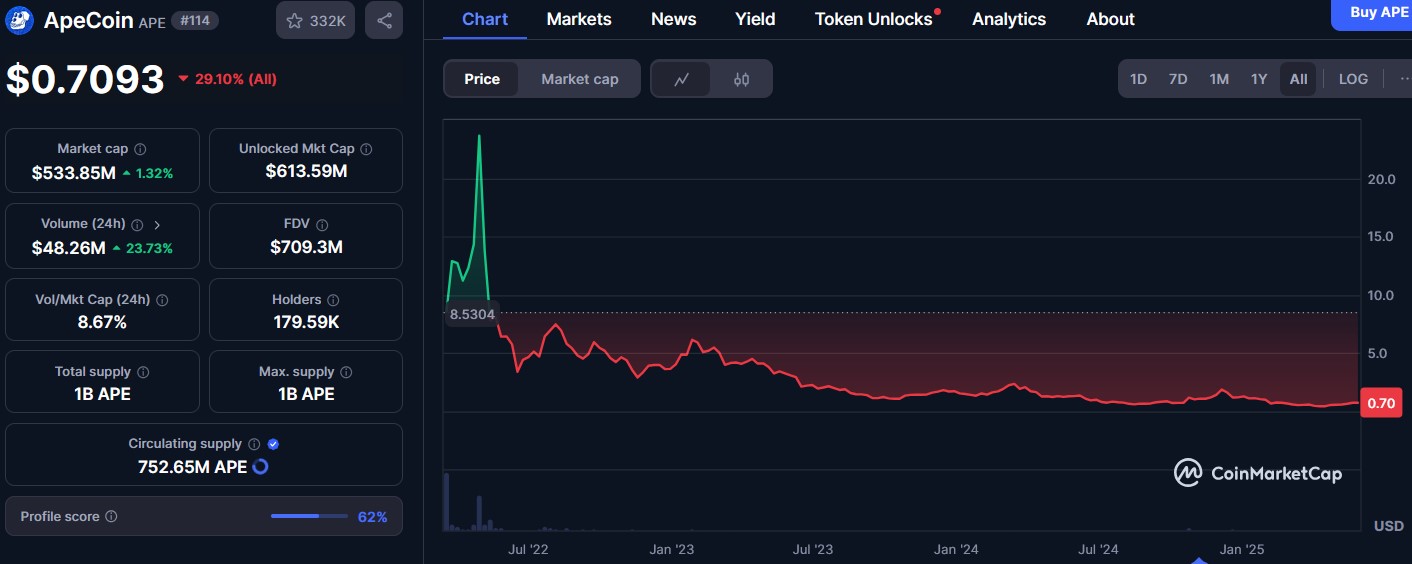Open FDV info icon

322,225
